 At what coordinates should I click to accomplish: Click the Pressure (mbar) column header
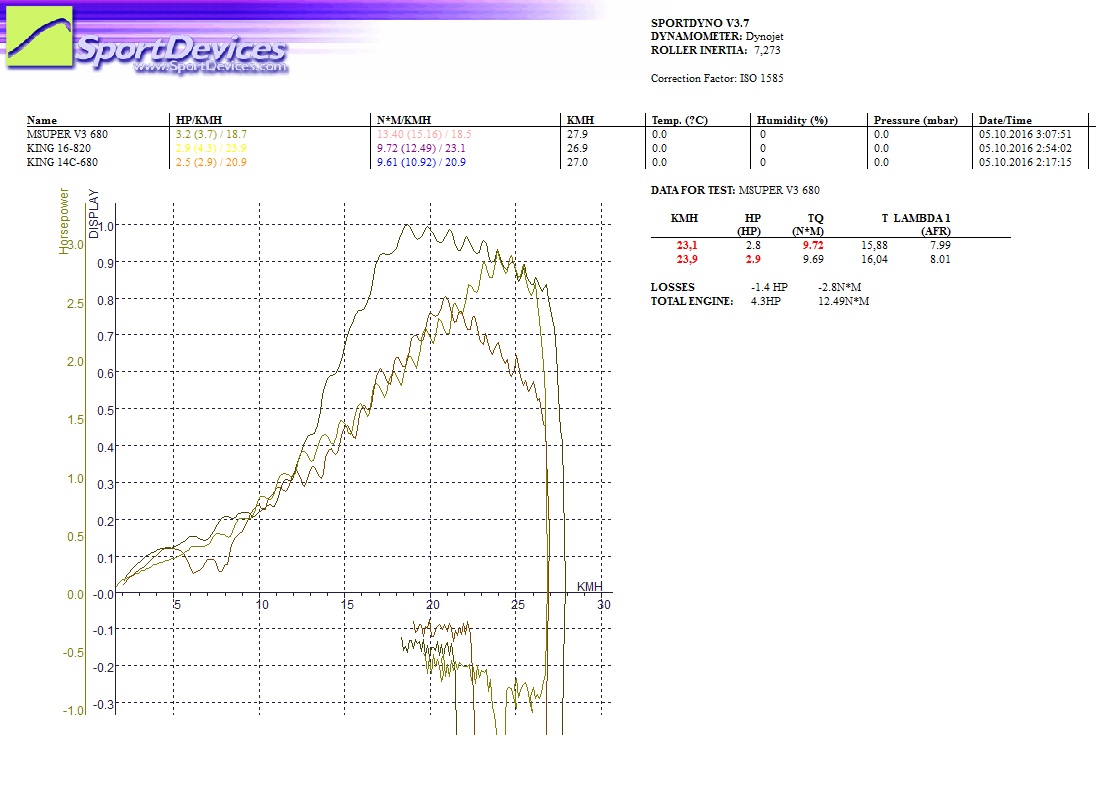pos(913,120)
